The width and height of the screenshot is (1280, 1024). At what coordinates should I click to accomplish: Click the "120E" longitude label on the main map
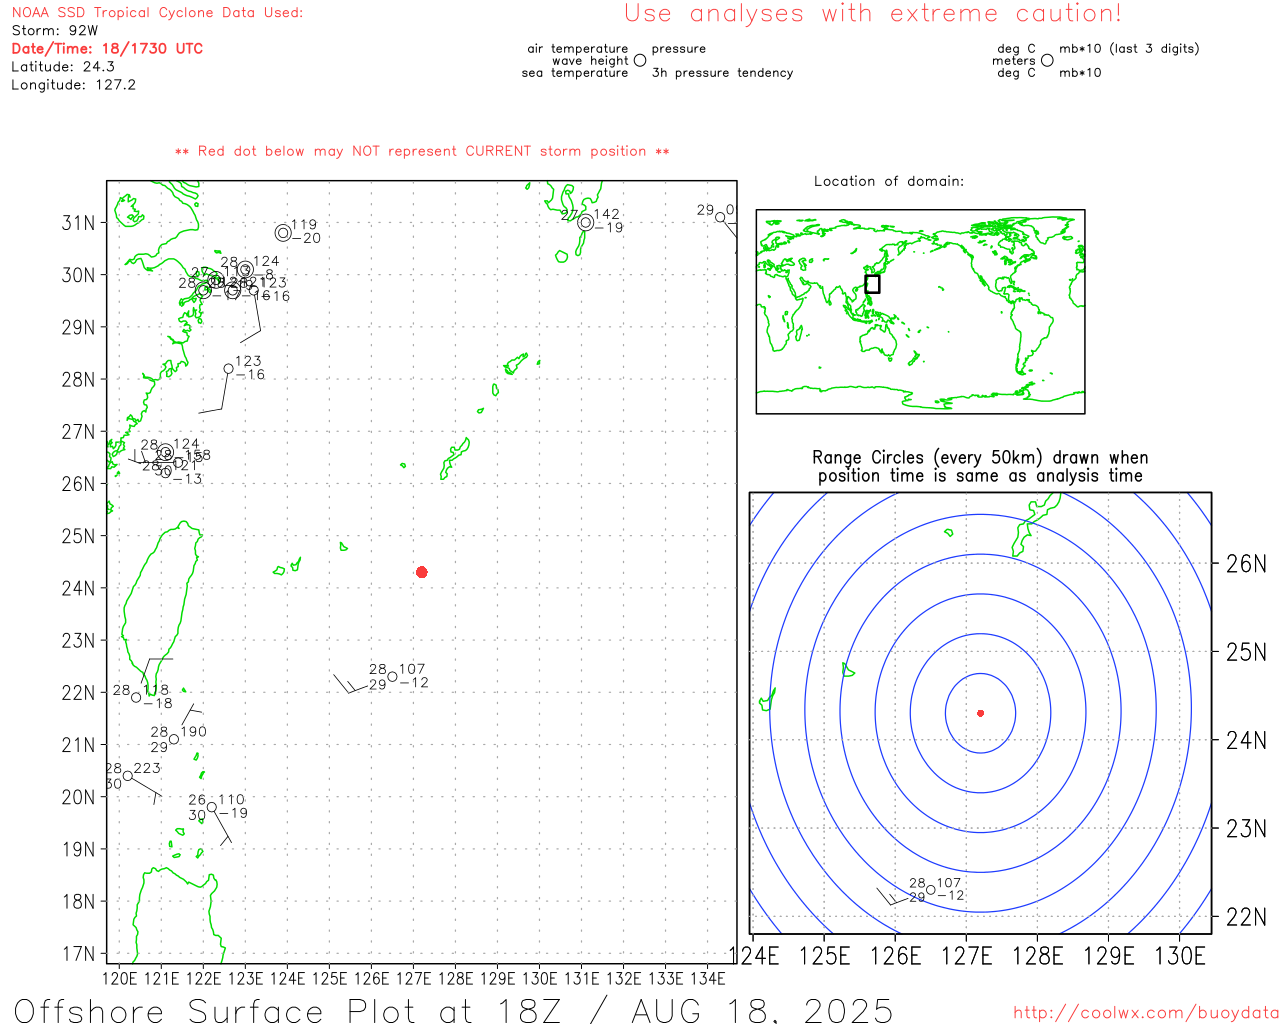tap(120, 978)
